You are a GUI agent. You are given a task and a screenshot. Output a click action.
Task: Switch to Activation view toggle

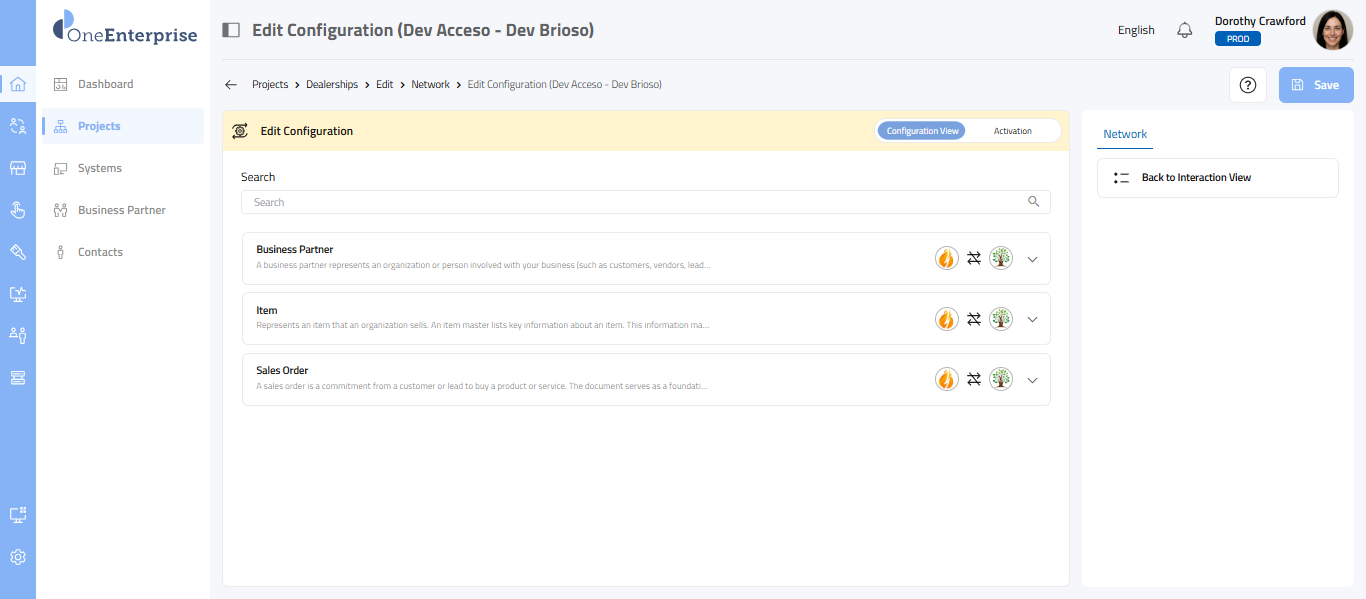click(x=1012, y=131)
